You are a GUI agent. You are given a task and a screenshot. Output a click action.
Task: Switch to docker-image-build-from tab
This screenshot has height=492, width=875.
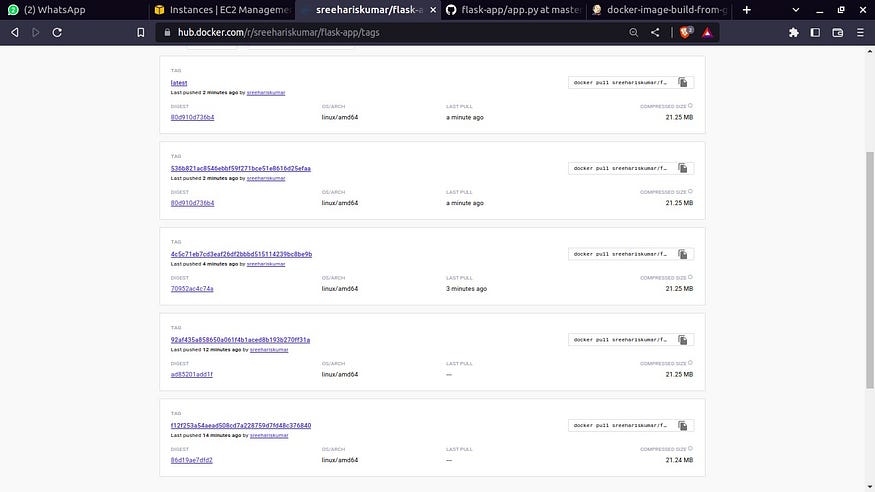[660, 10]
